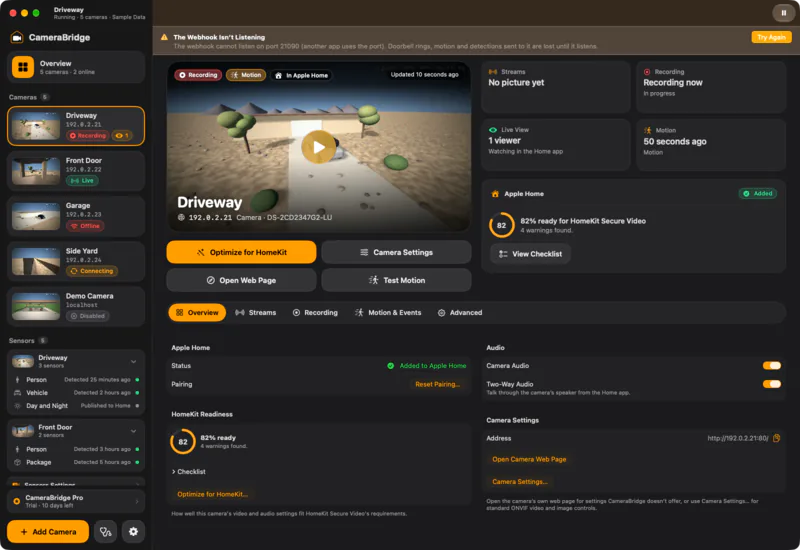Viewport: 800px width, 550px height.
Task: Click the In Apple Home badge on the preview
Action: pyautogui.click(x=302, y=76)
